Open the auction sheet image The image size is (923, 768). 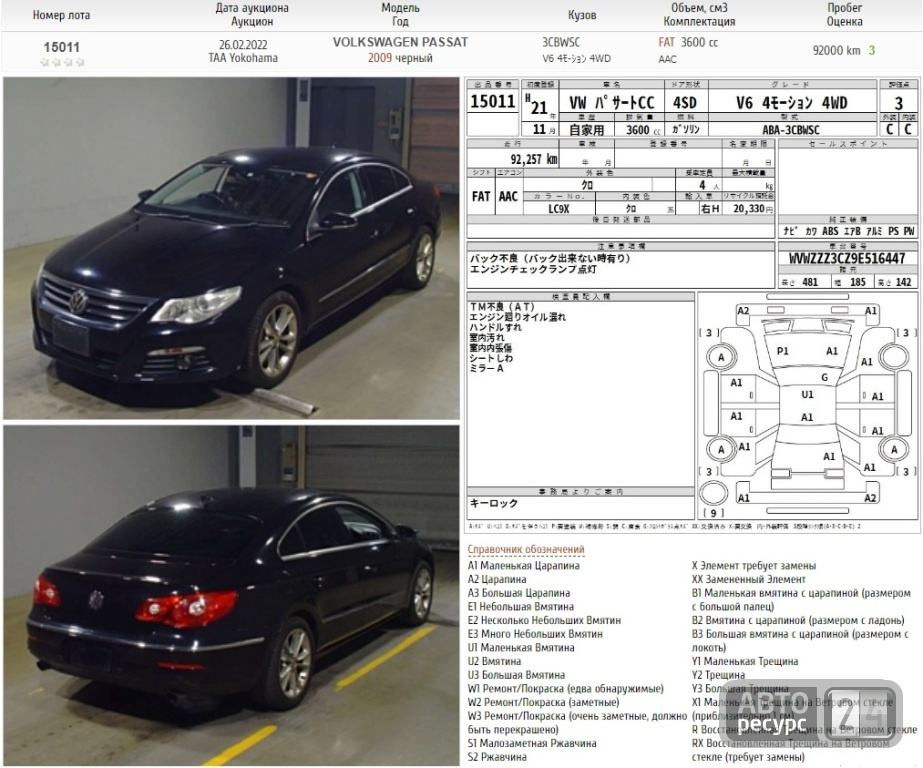tap(692, 305)
